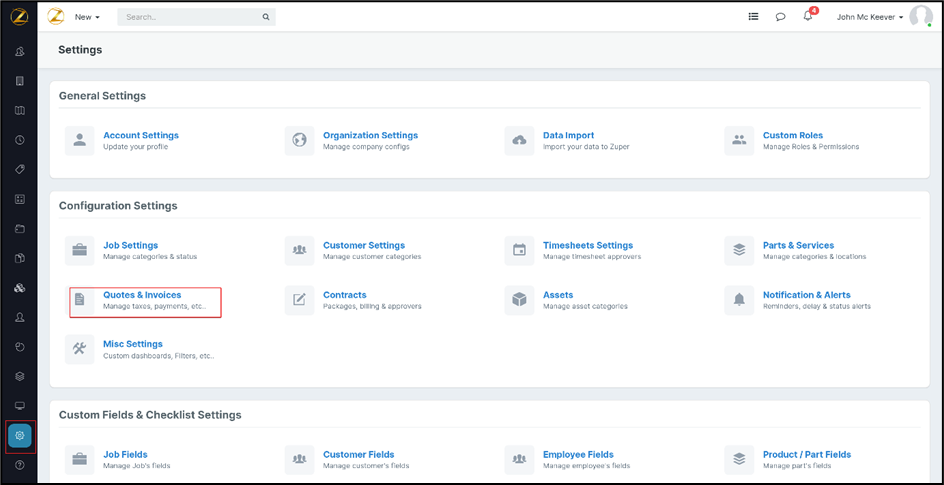Open the chat bubble icon in header
944x485 pixels.
point(780,17)
